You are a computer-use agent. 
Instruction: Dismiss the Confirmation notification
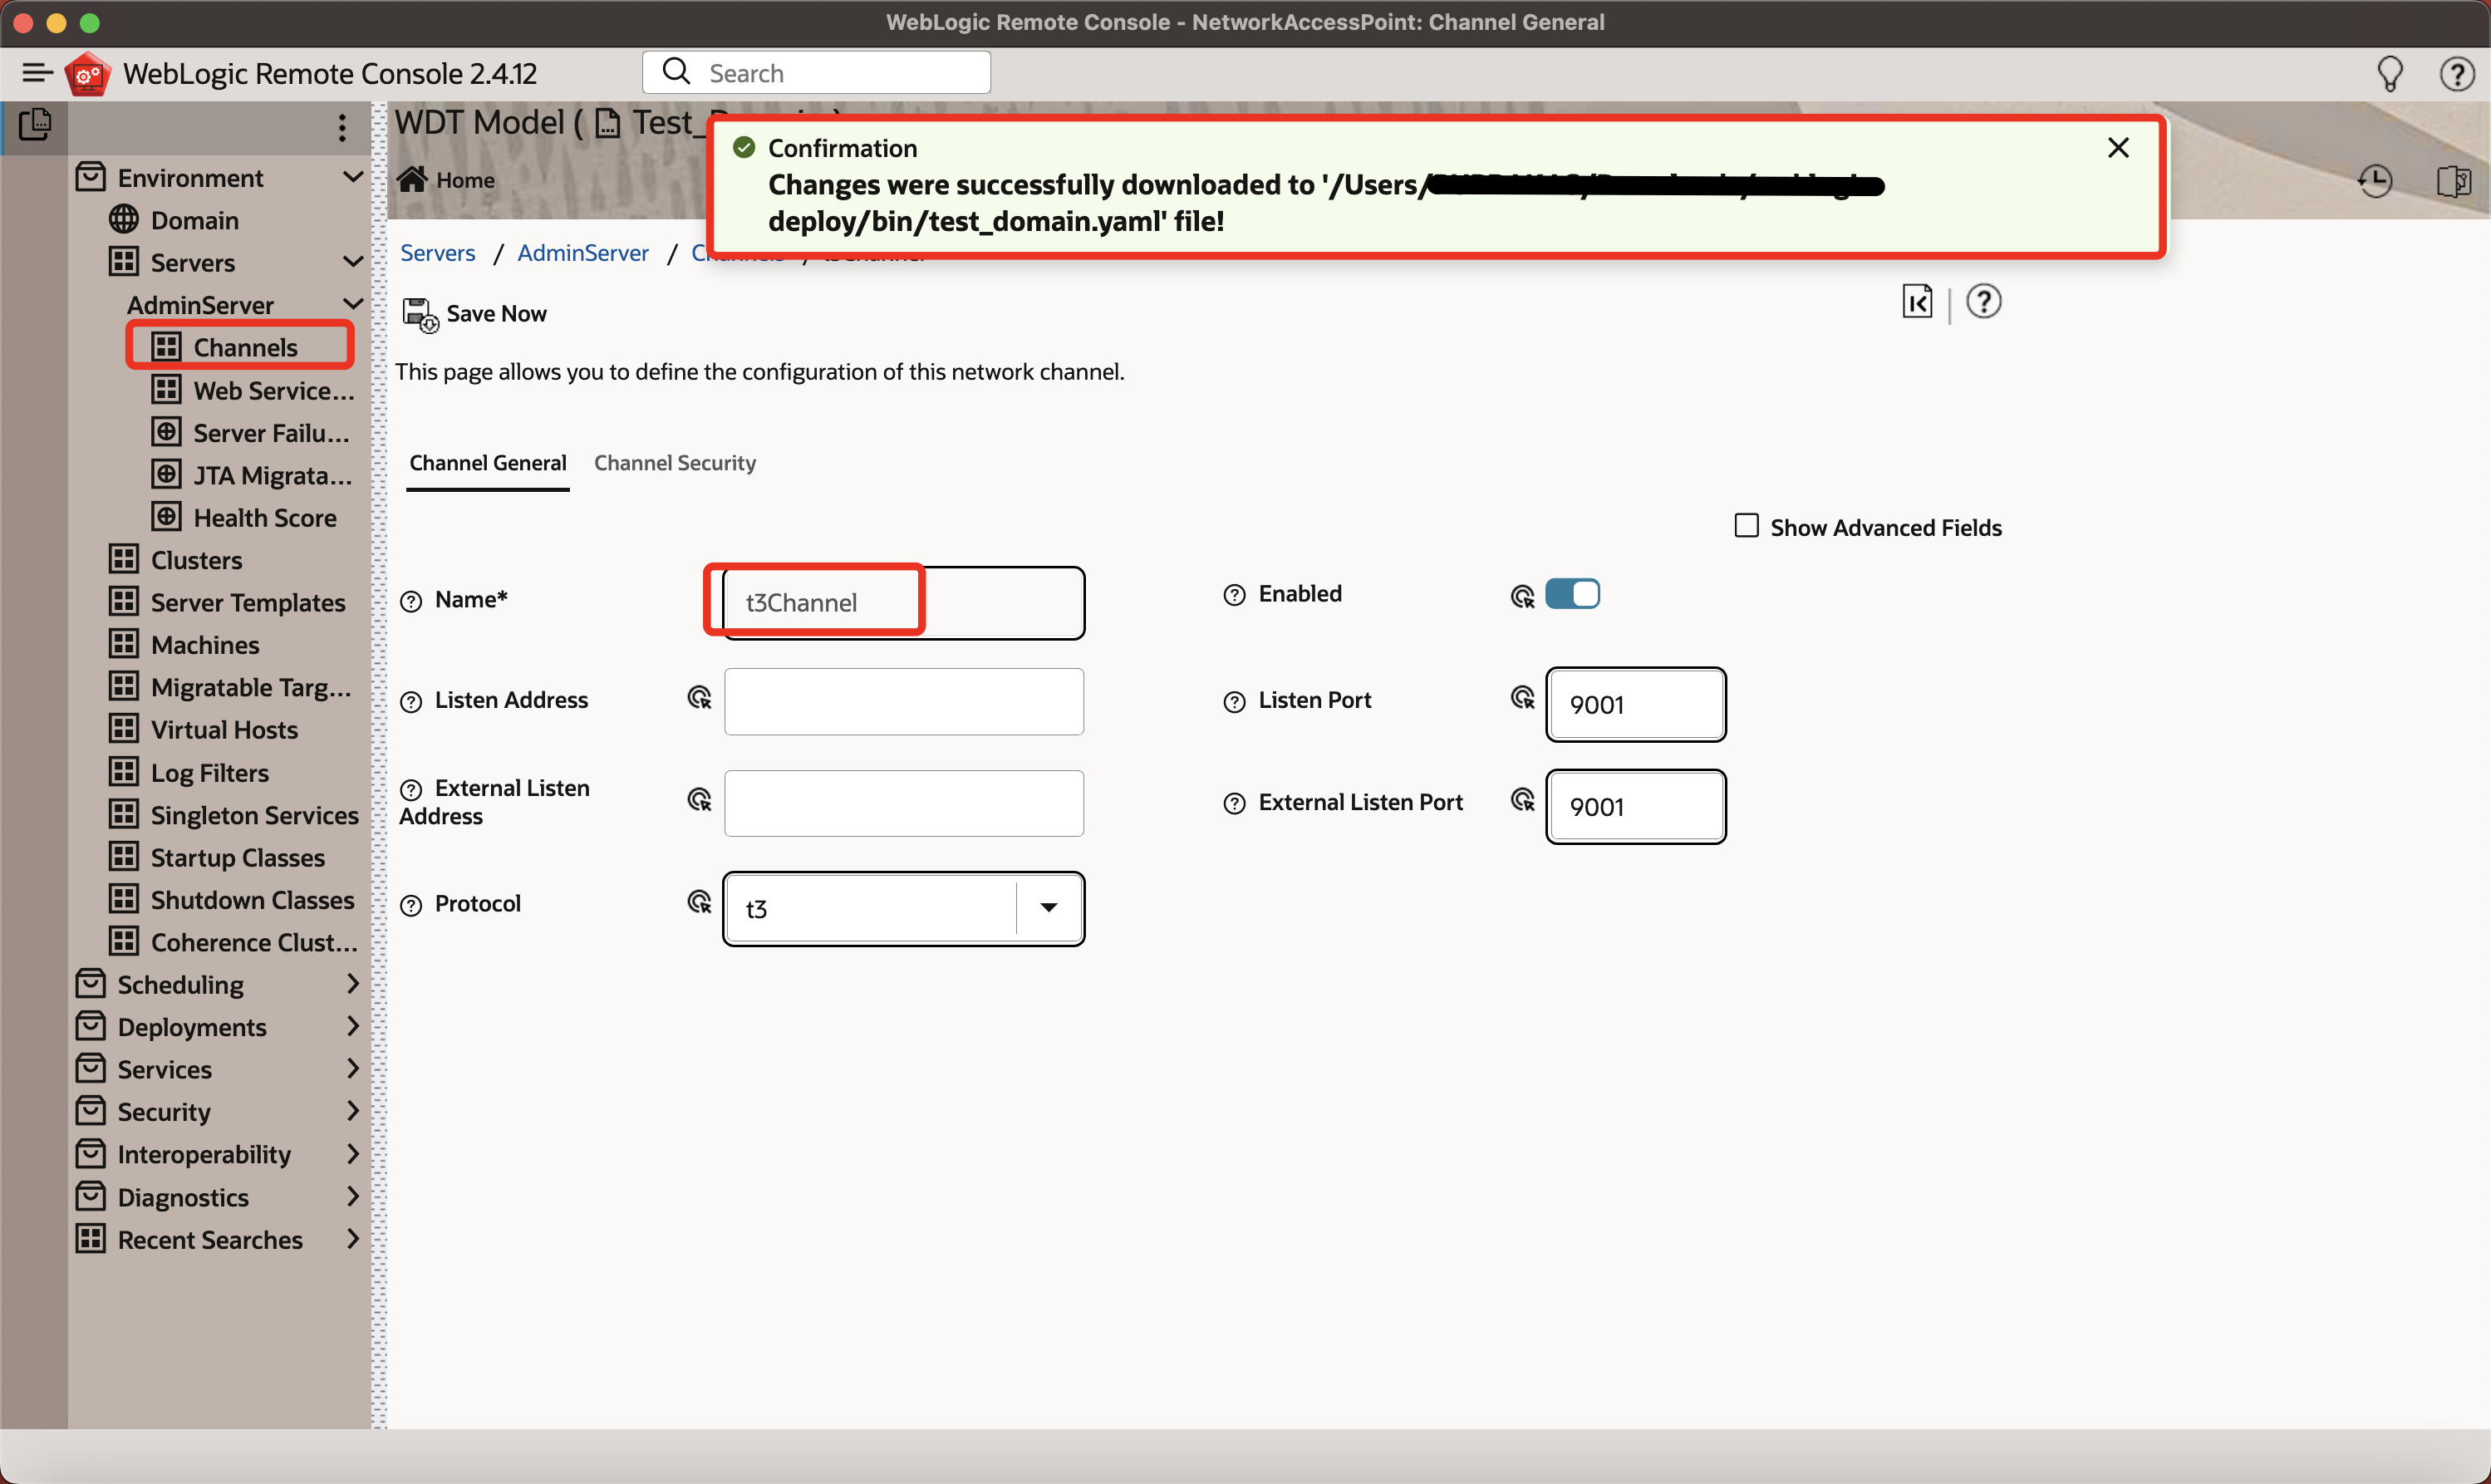[x=2117, y=148]
